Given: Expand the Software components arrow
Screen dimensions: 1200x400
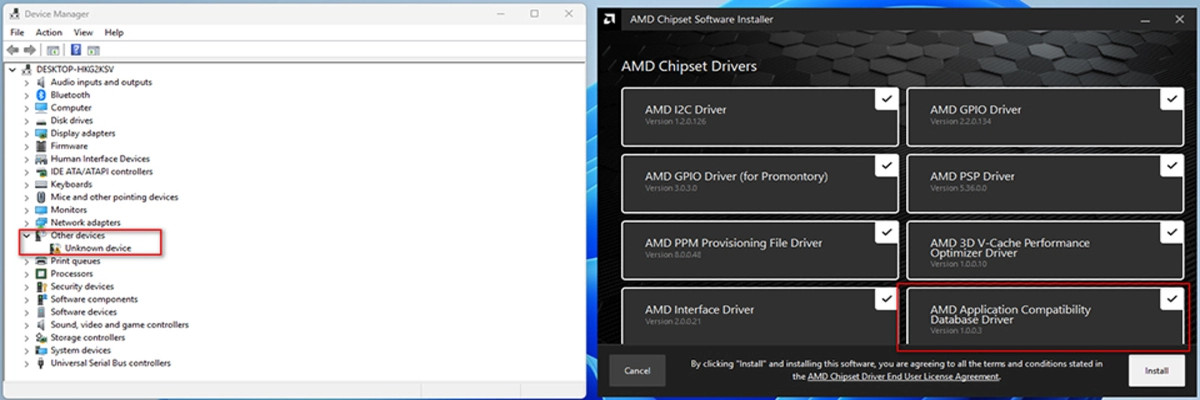Looking at the screenshot, I should 27,299.
